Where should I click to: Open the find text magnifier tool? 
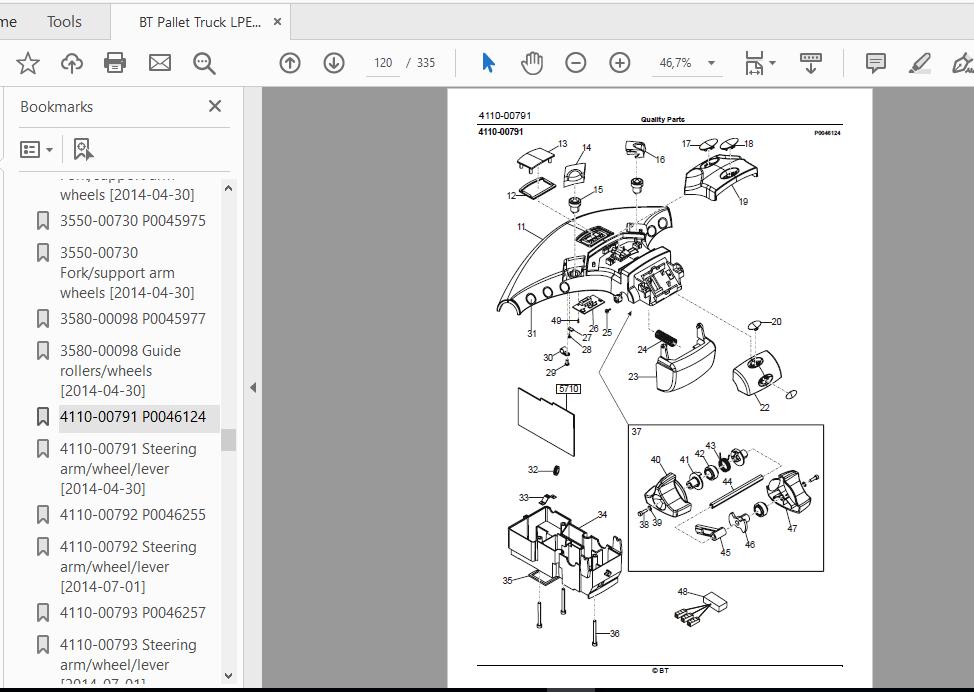tap(204, 63)
